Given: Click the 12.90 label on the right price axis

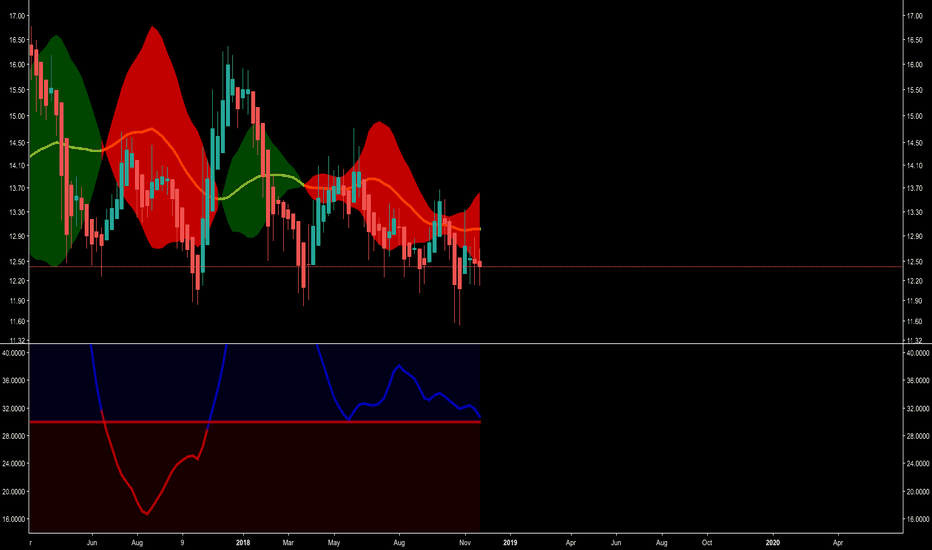Looking at the screenshot, I should click(x=914, y=236).
